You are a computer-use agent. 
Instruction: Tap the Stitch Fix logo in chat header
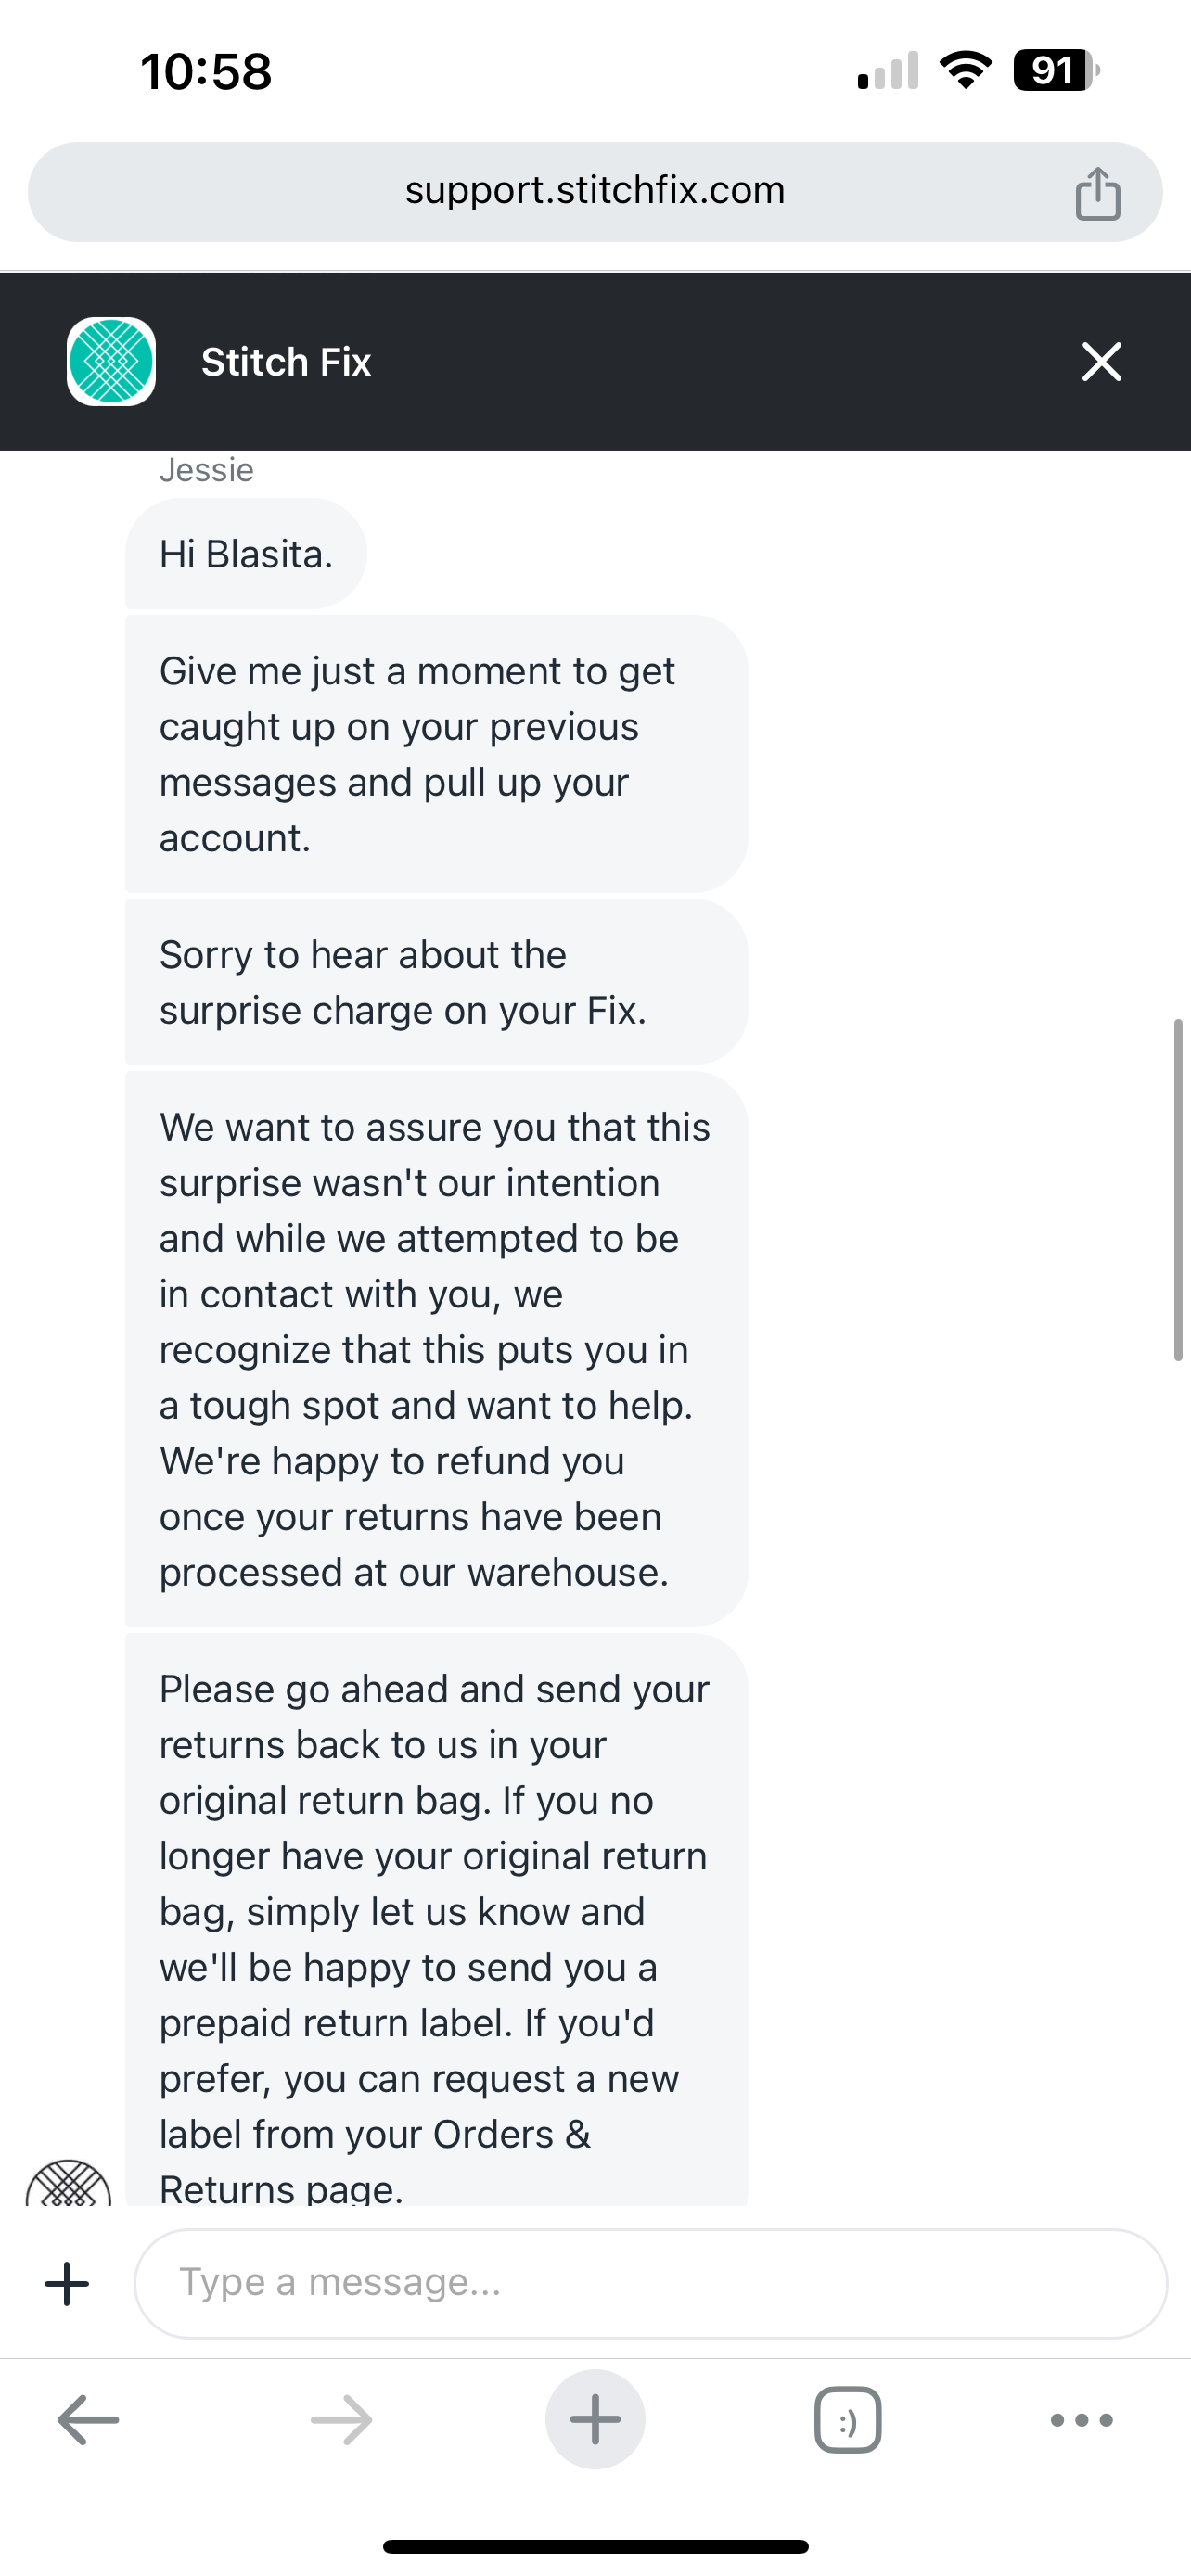(x=111, y=361)
